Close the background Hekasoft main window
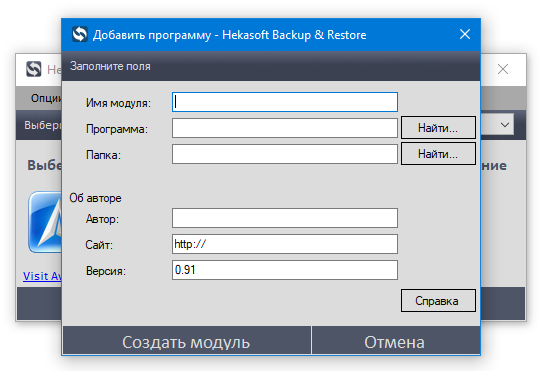 [x=503, y=69]
